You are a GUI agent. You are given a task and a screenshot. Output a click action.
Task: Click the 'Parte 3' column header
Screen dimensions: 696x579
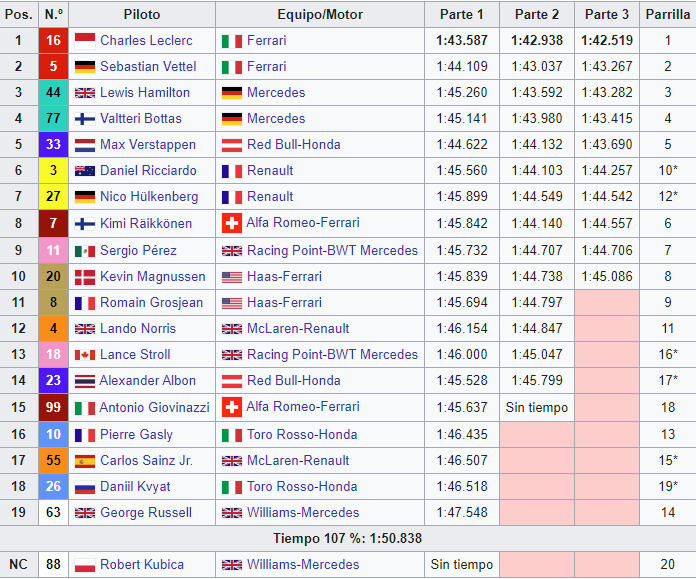pos(607,14)
